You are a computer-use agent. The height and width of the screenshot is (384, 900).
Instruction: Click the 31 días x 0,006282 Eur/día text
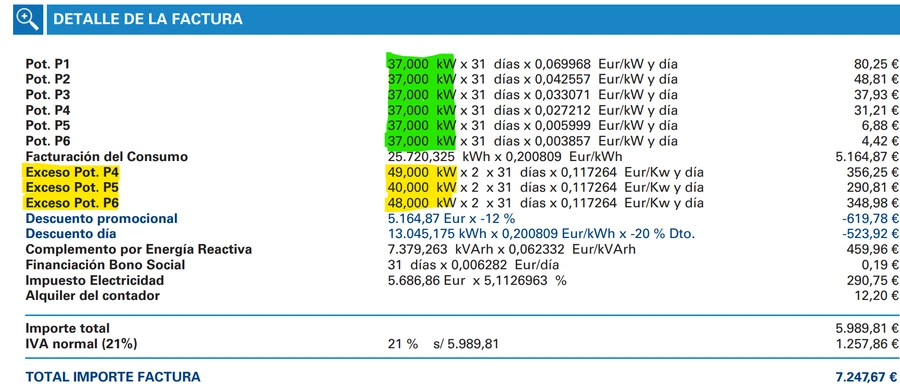click(474, 265)
